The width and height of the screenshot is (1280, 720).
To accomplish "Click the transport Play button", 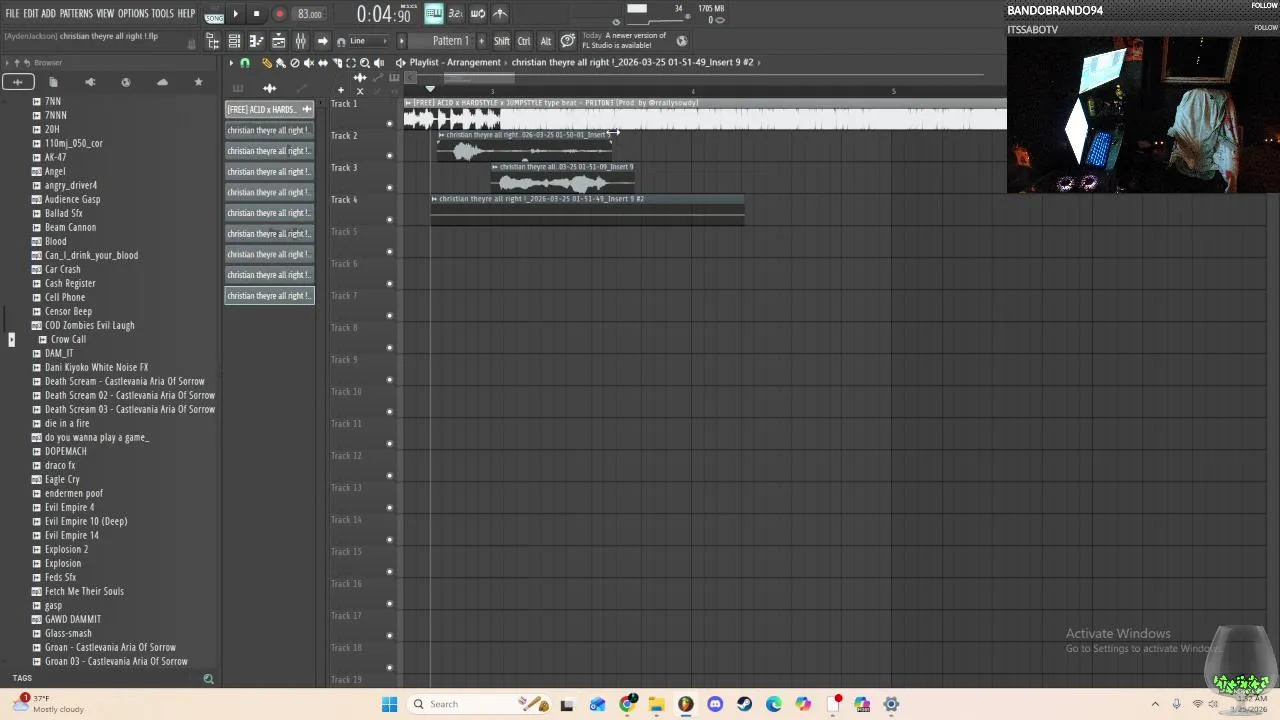I will [x=236, y=14].
